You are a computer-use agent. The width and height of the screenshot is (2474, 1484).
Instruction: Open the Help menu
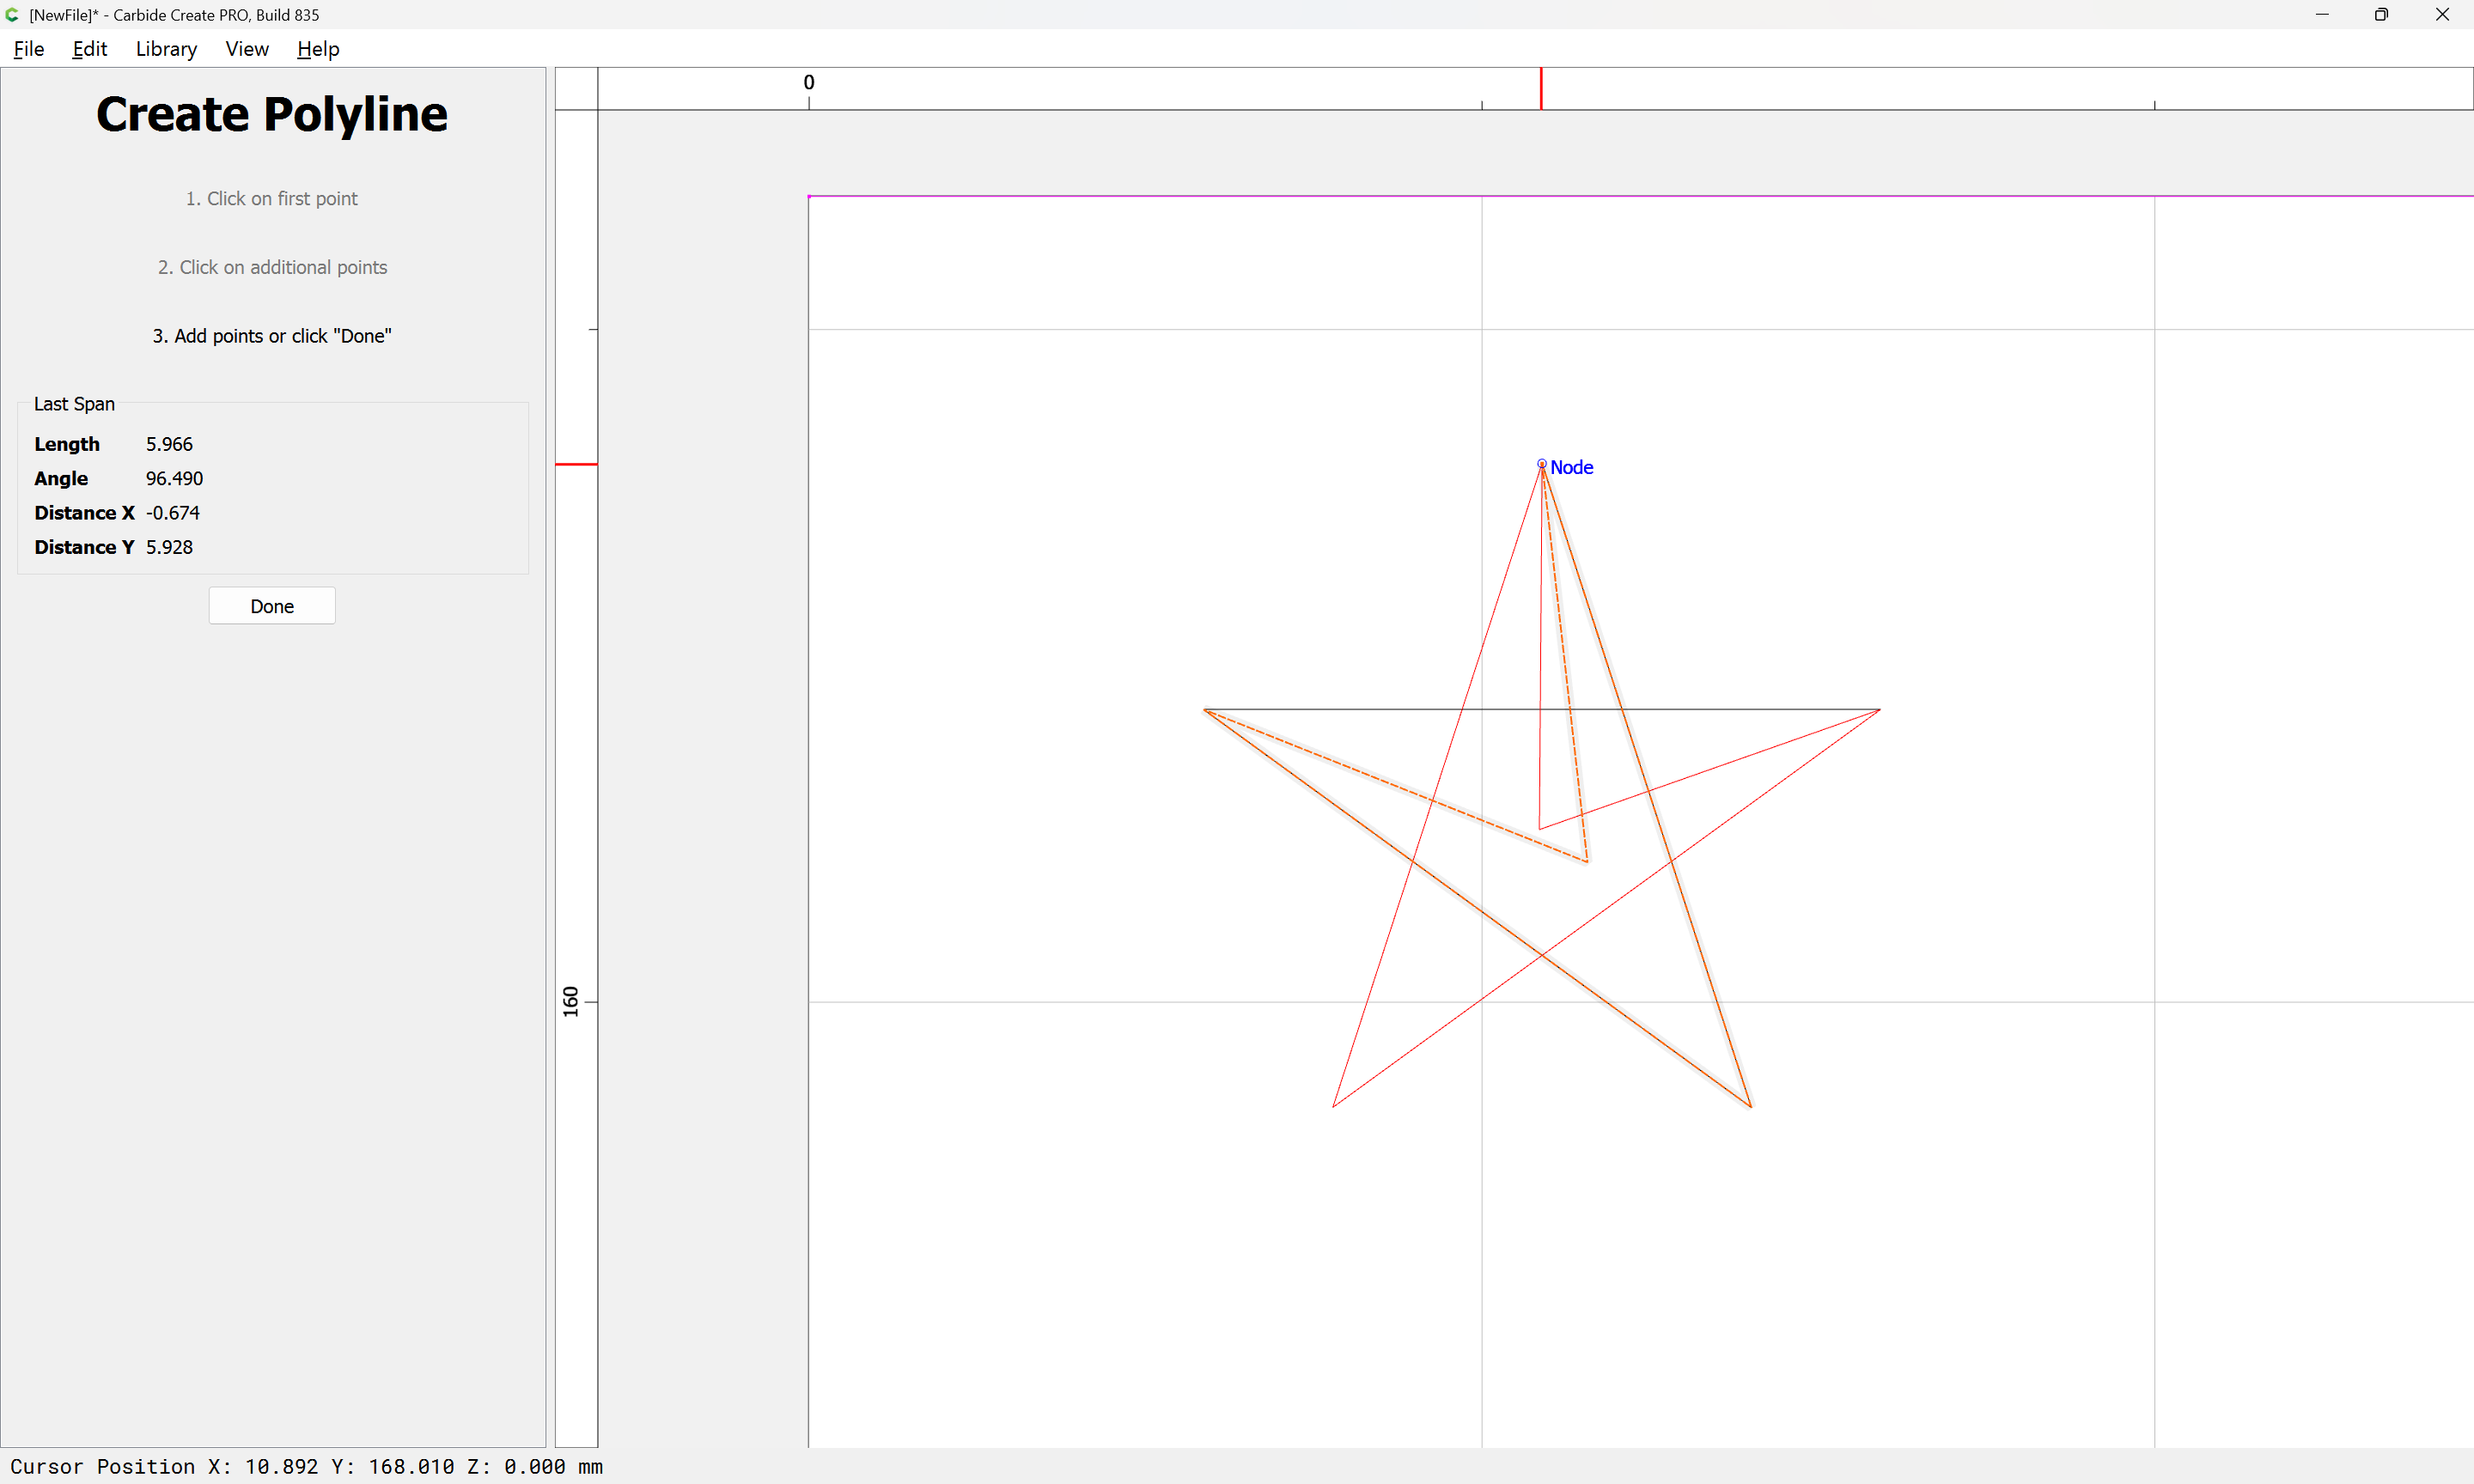coord(318,49)
